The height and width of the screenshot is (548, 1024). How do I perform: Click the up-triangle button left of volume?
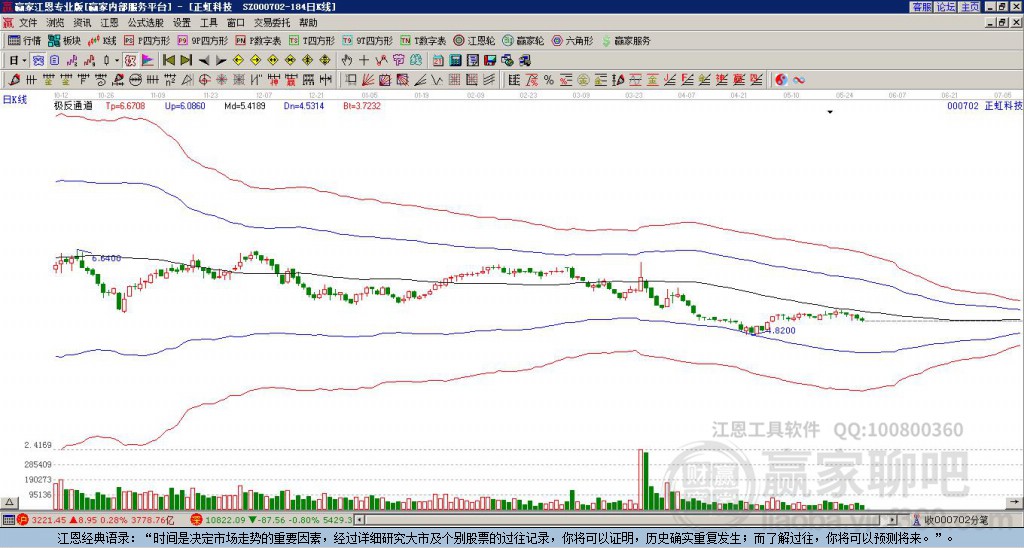[9, 503]
